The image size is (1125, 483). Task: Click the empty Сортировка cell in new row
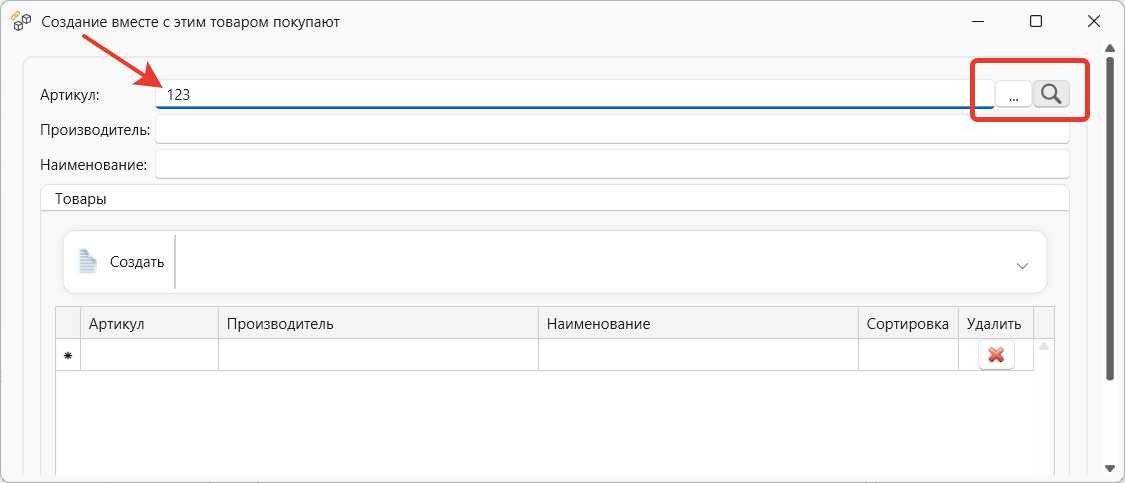[x=908, y=355]
